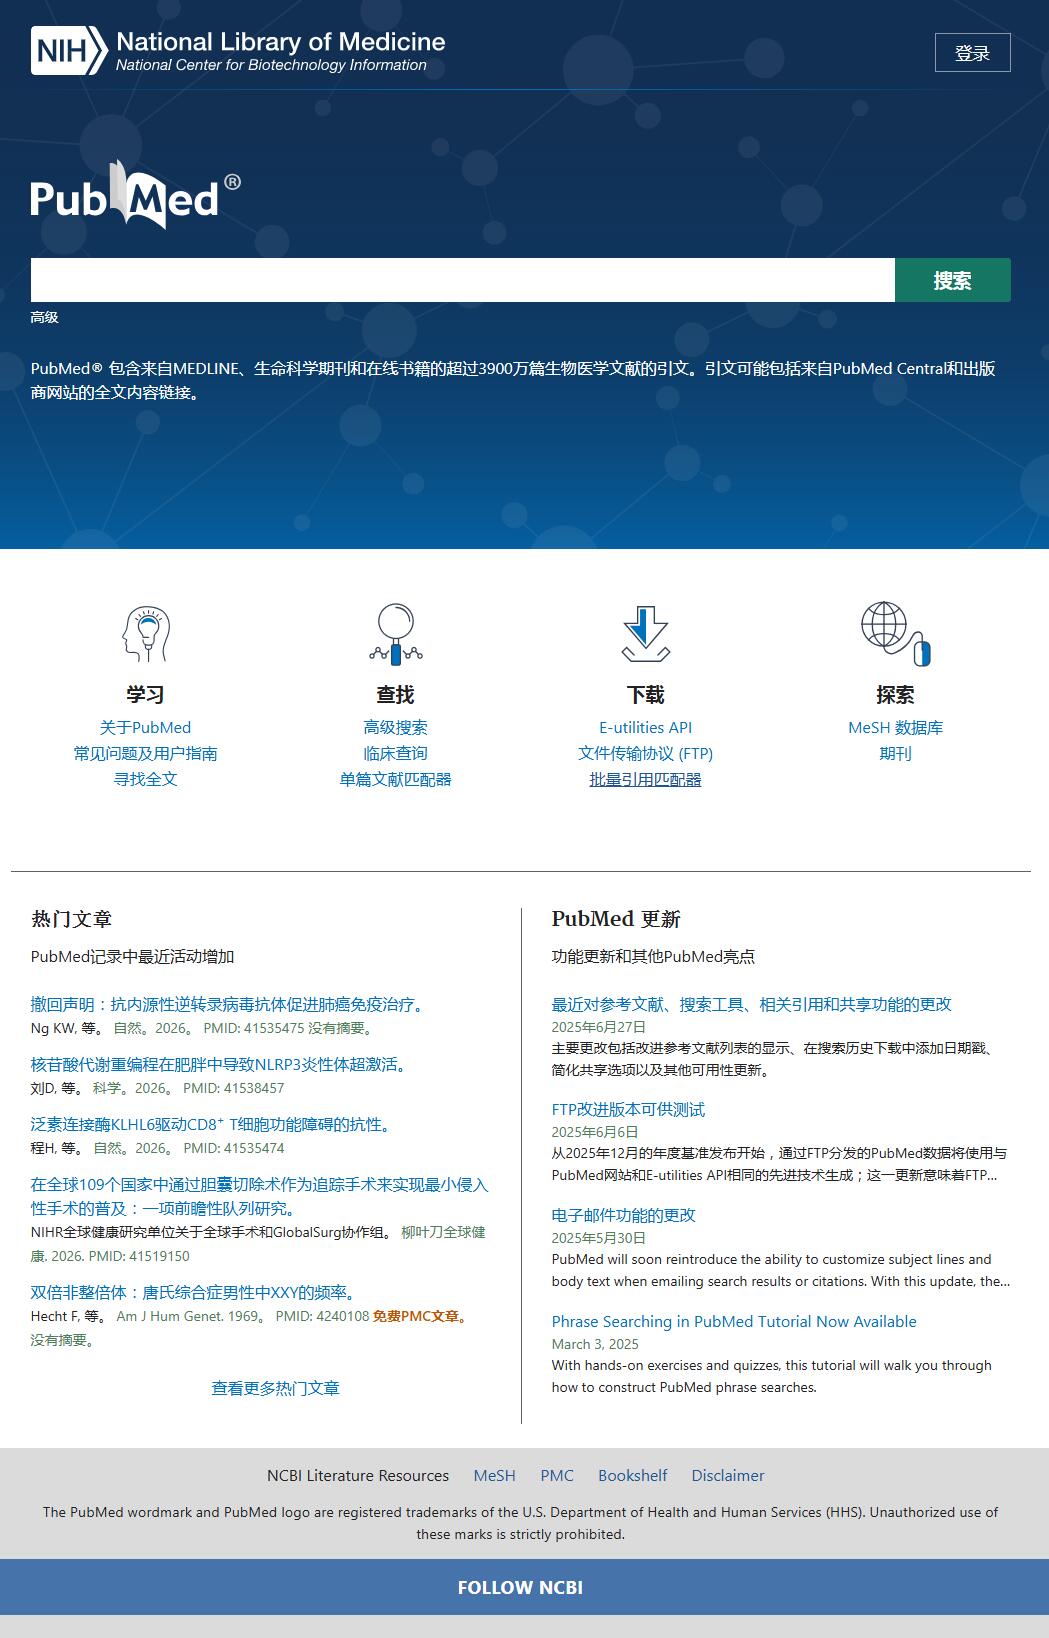Open the MeSH footer link
Viewport: 1049px width, 1638px height.
[494, 1475]
